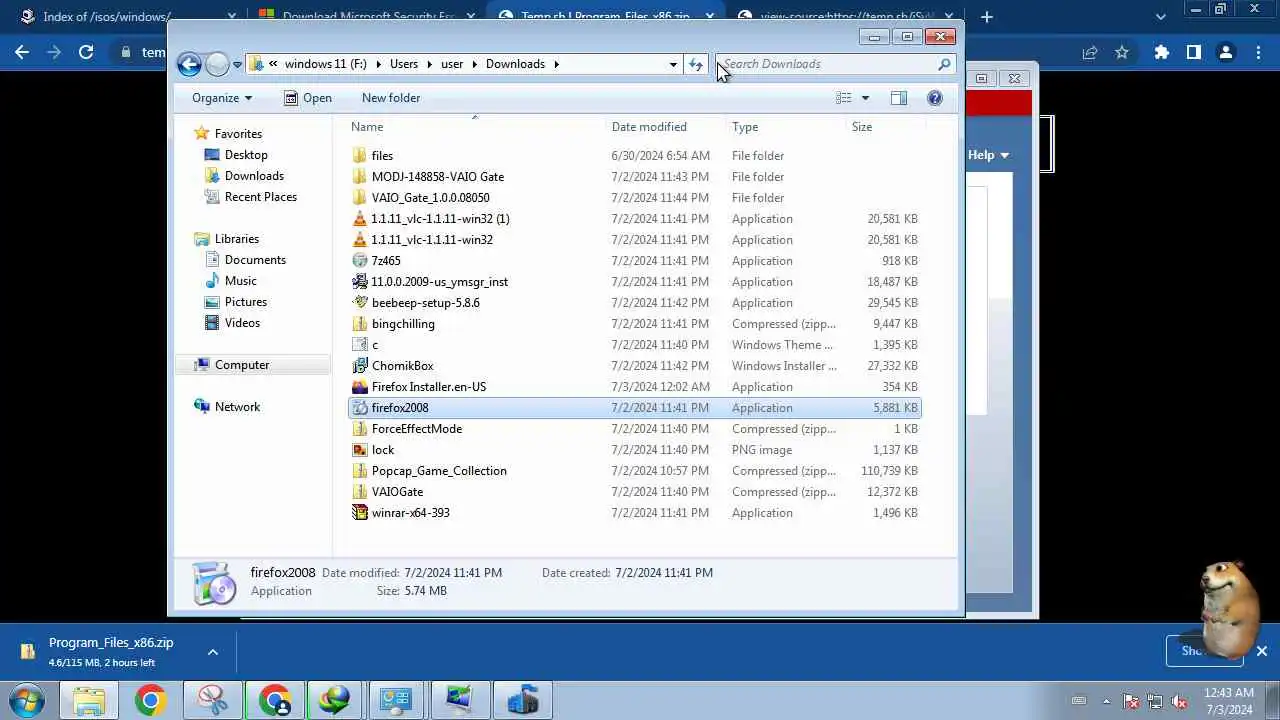Open a new Chrome tab

point(987,17)
